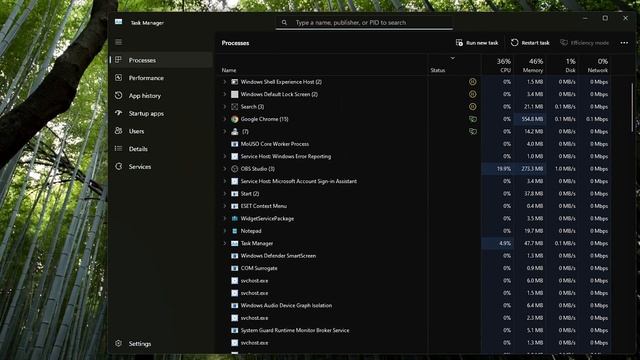Switch to App history page
The width and height of the screenshot is (640, 360).
(x=145, y=96)
